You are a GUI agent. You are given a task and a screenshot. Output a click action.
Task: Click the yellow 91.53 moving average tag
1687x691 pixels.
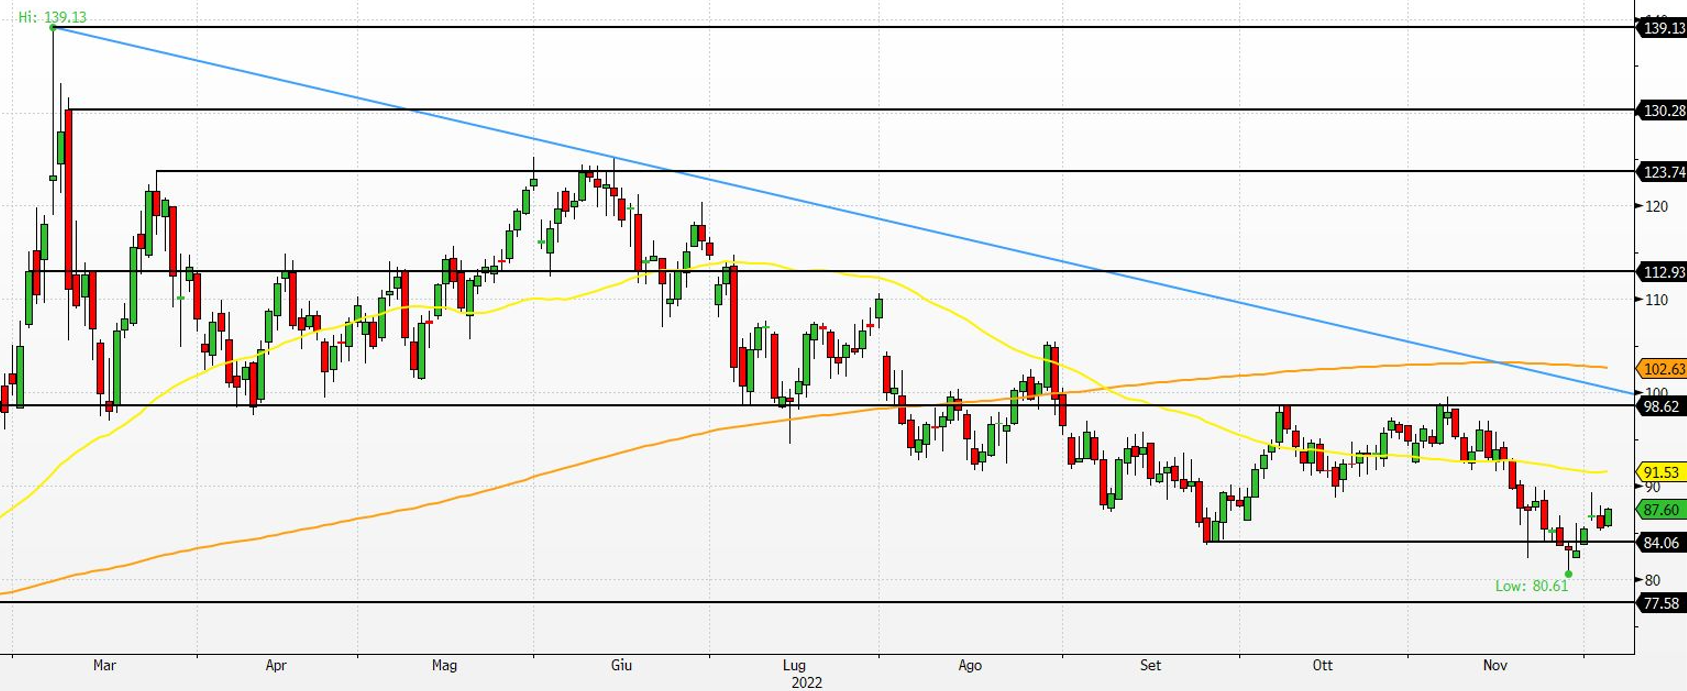point(1660,472)
